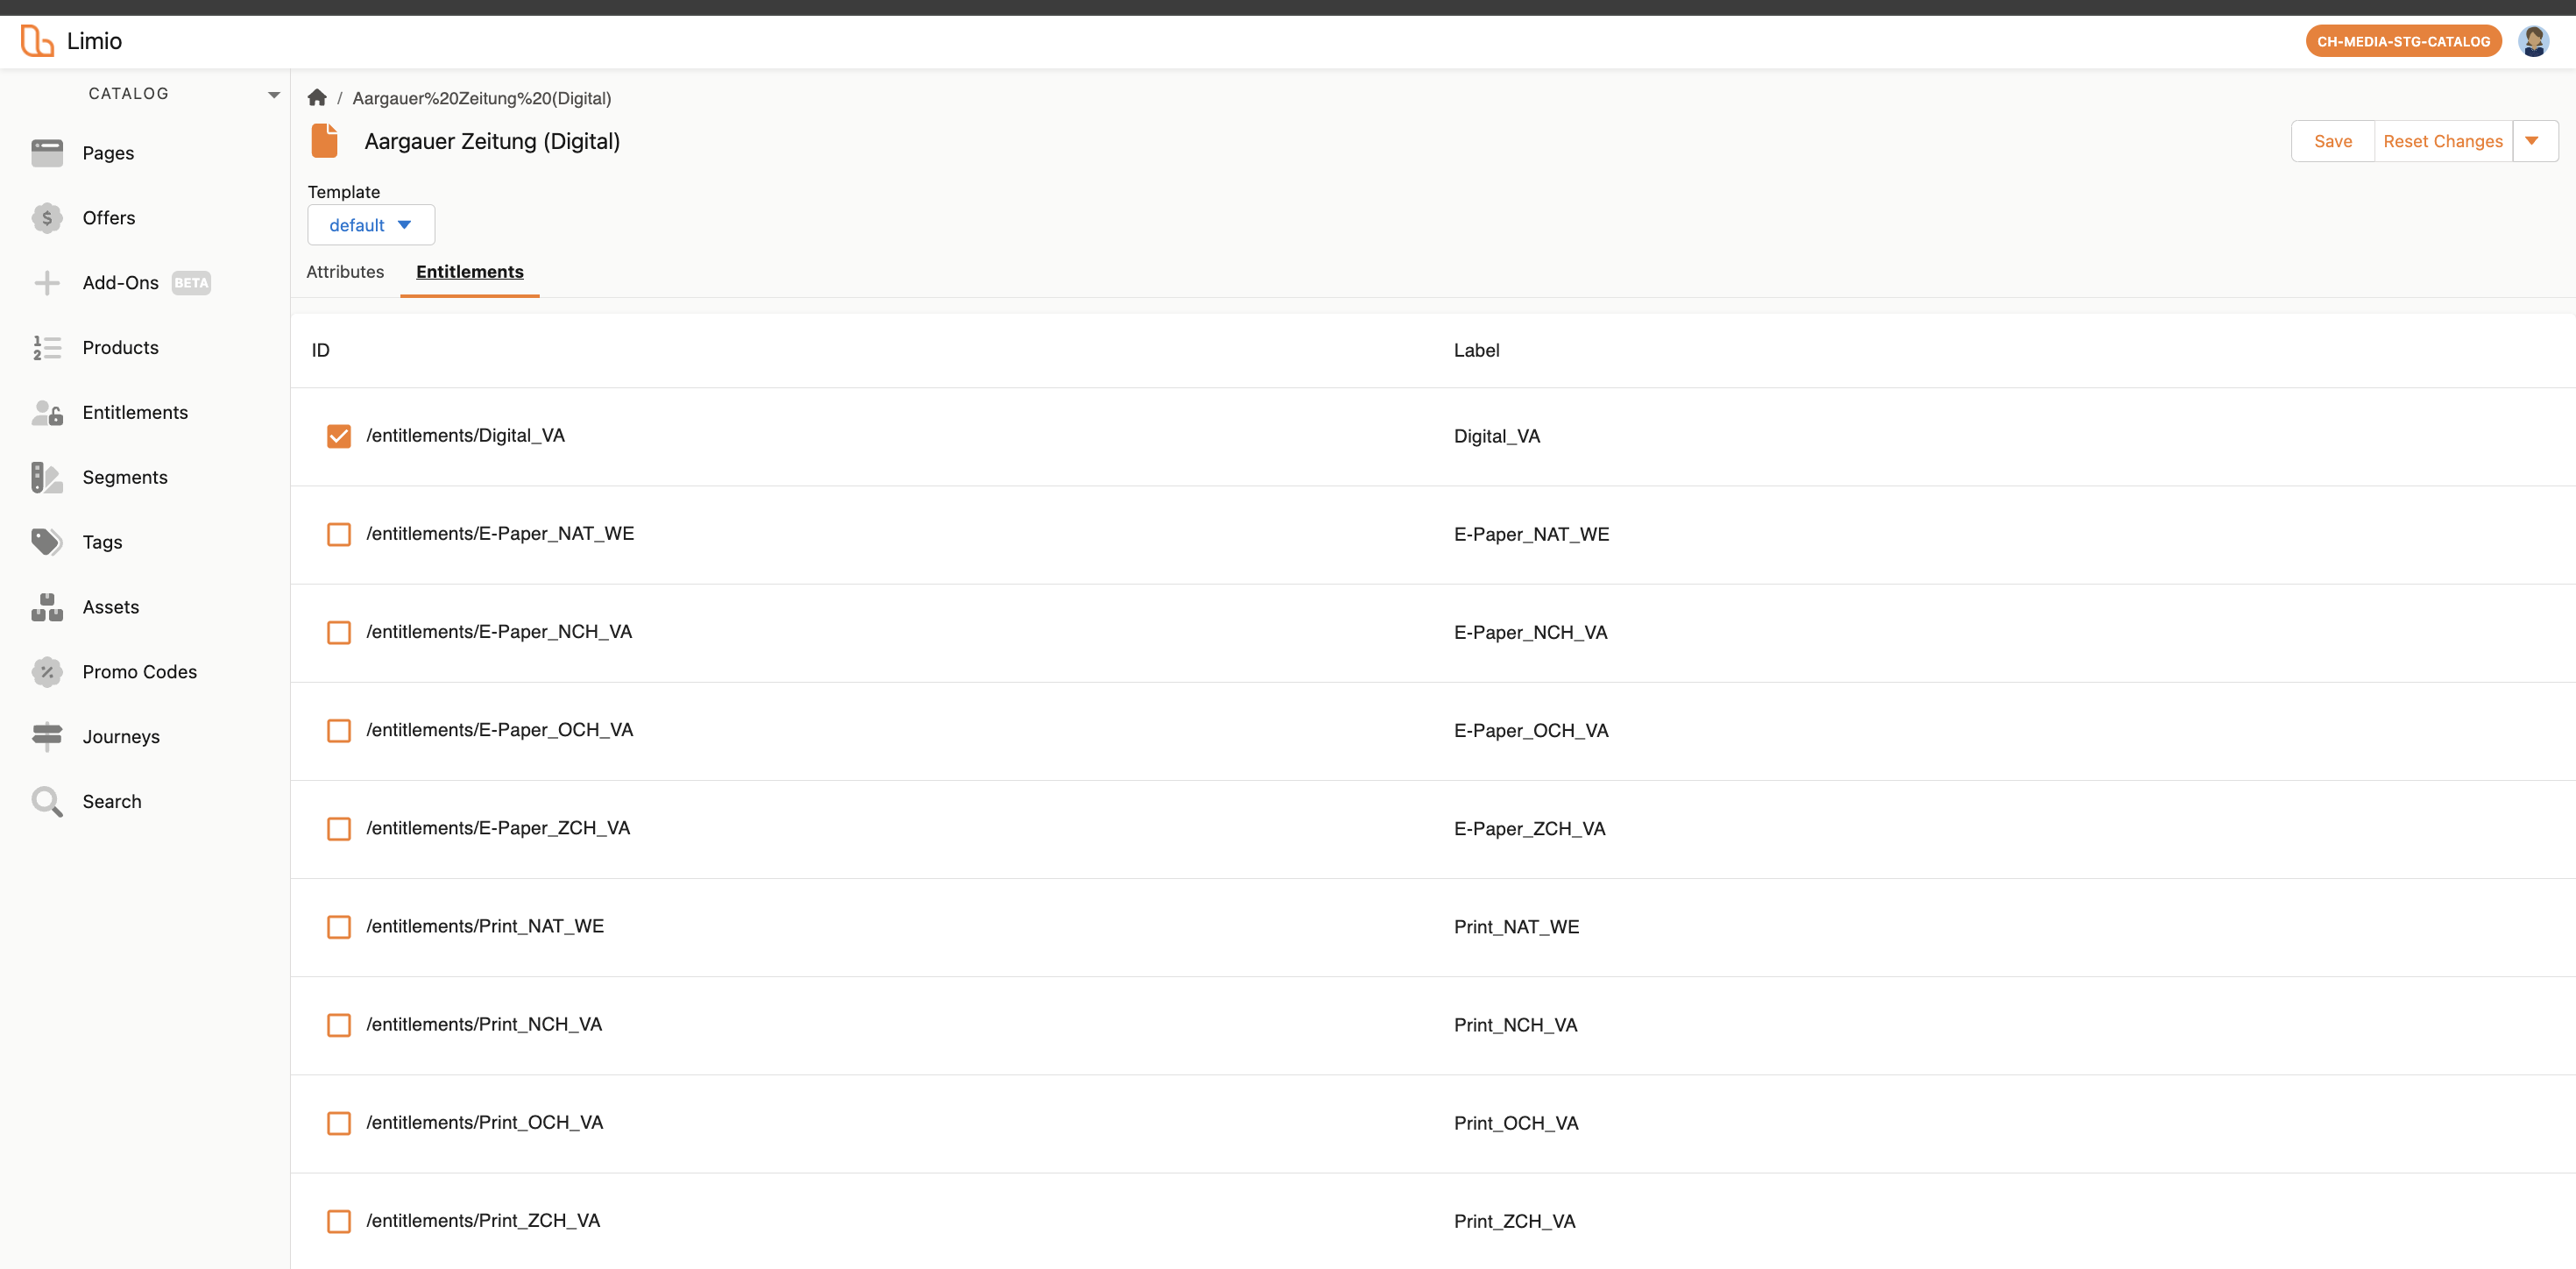Check the Print_OCH_VA entitlement
2576x1269 pixels.
point(339,1122)
